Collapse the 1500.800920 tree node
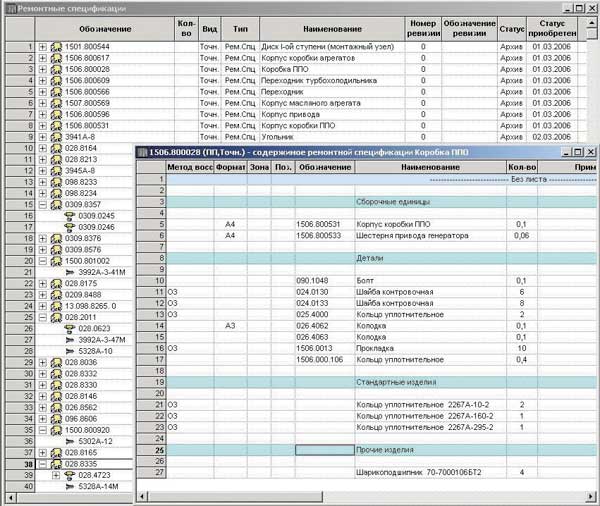 click(x=42, y=430)
